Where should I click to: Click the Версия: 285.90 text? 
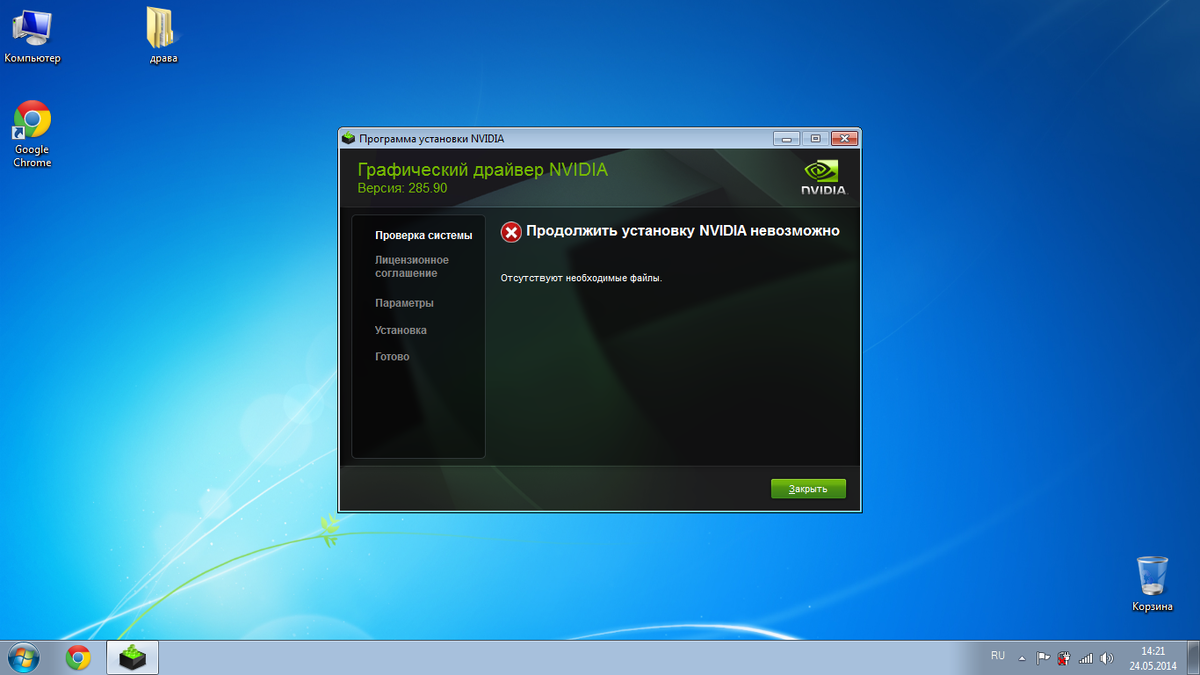pos(402,188)
